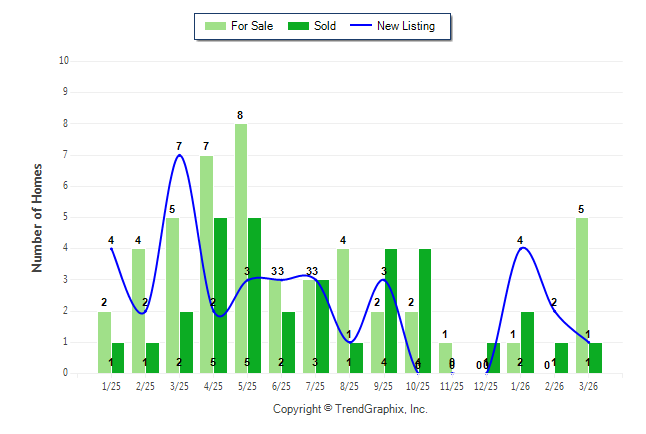Click the Number of Homes axis title
The height and width of the screenshot is (434, 646).
point(38,217)
